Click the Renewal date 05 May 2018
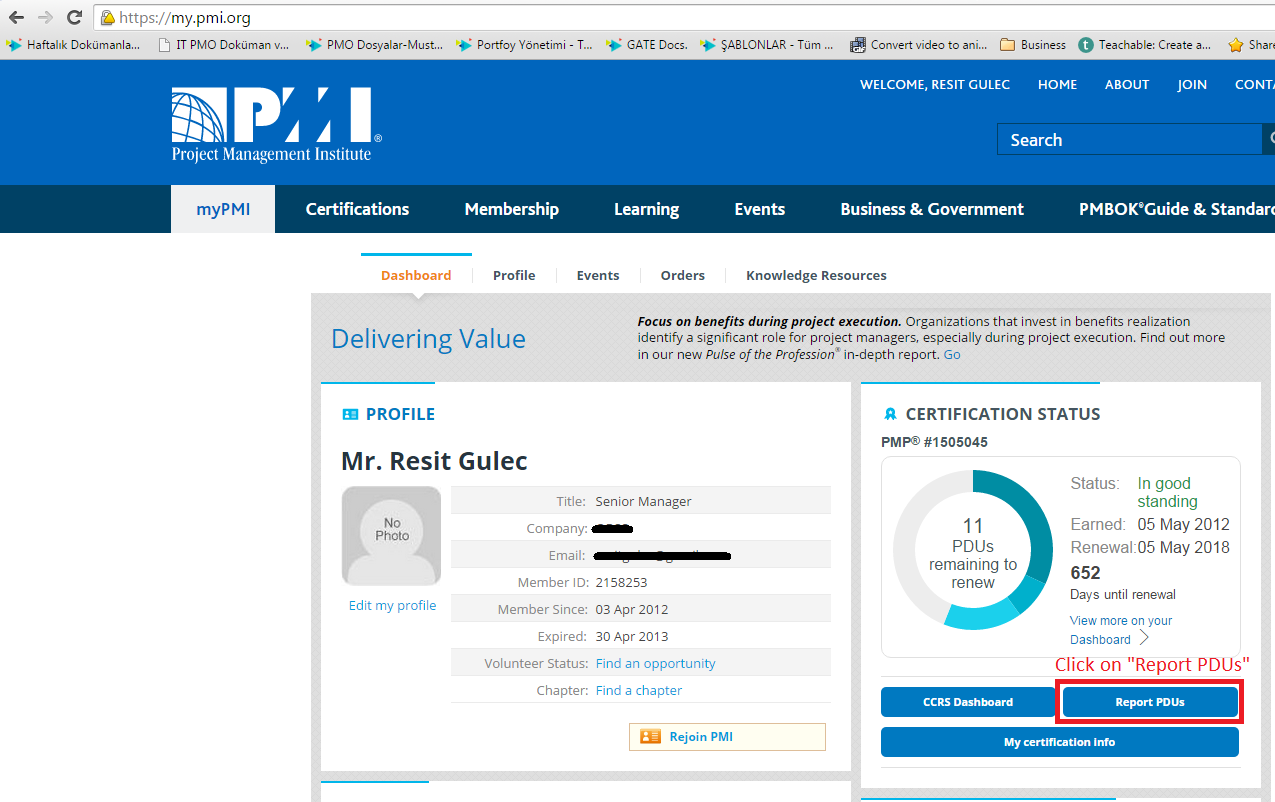Image resolution: width=1275 pixels, height=802 pixels. [x=1184, y=547]
